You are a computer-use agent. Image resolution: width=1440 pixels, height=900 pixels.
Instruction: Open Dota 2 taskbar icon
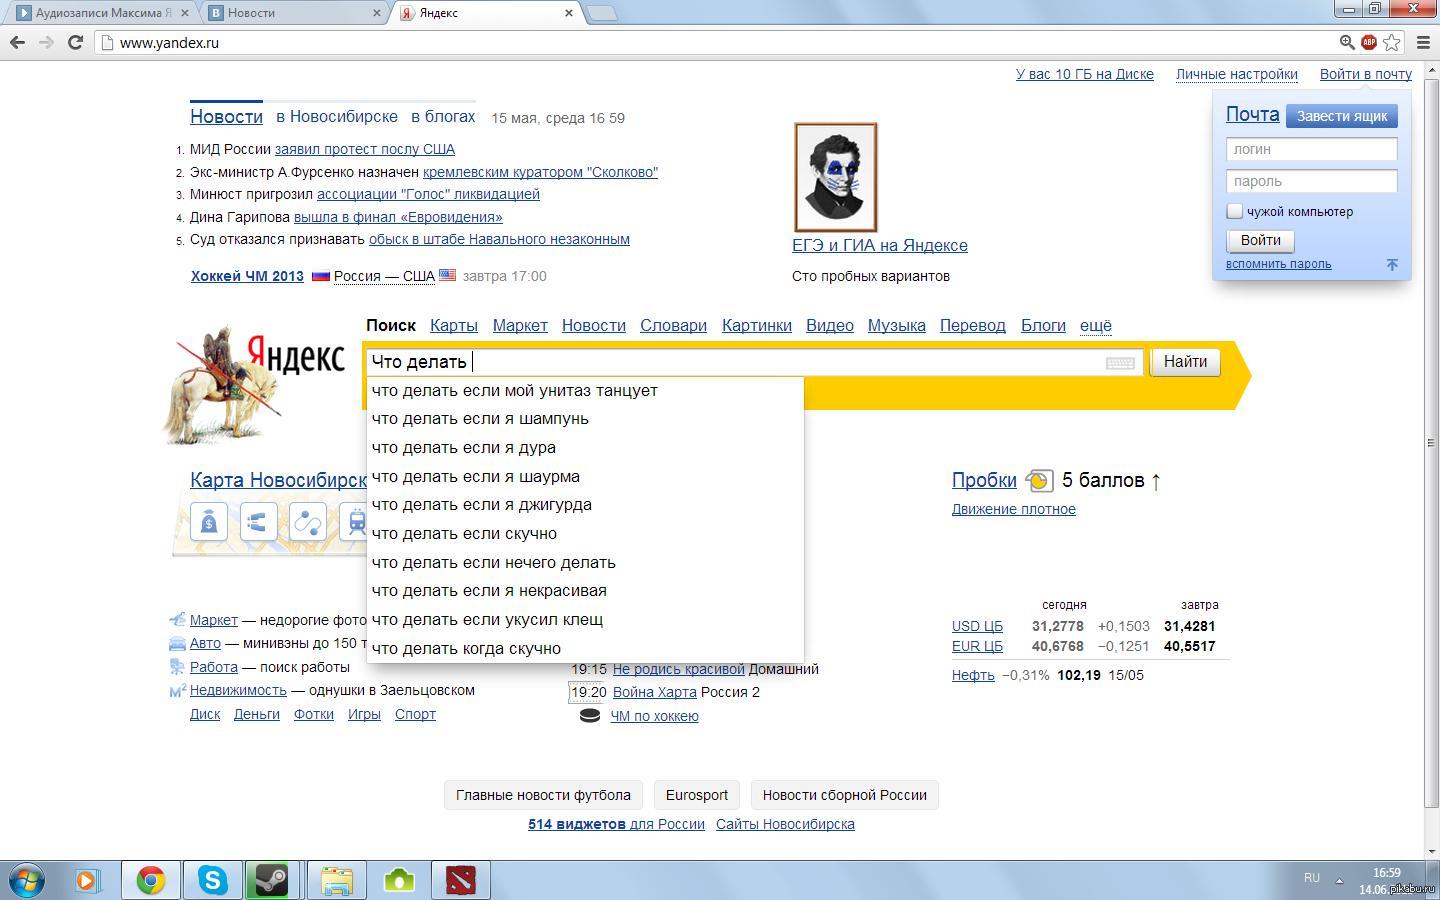[x=460, y=880]
